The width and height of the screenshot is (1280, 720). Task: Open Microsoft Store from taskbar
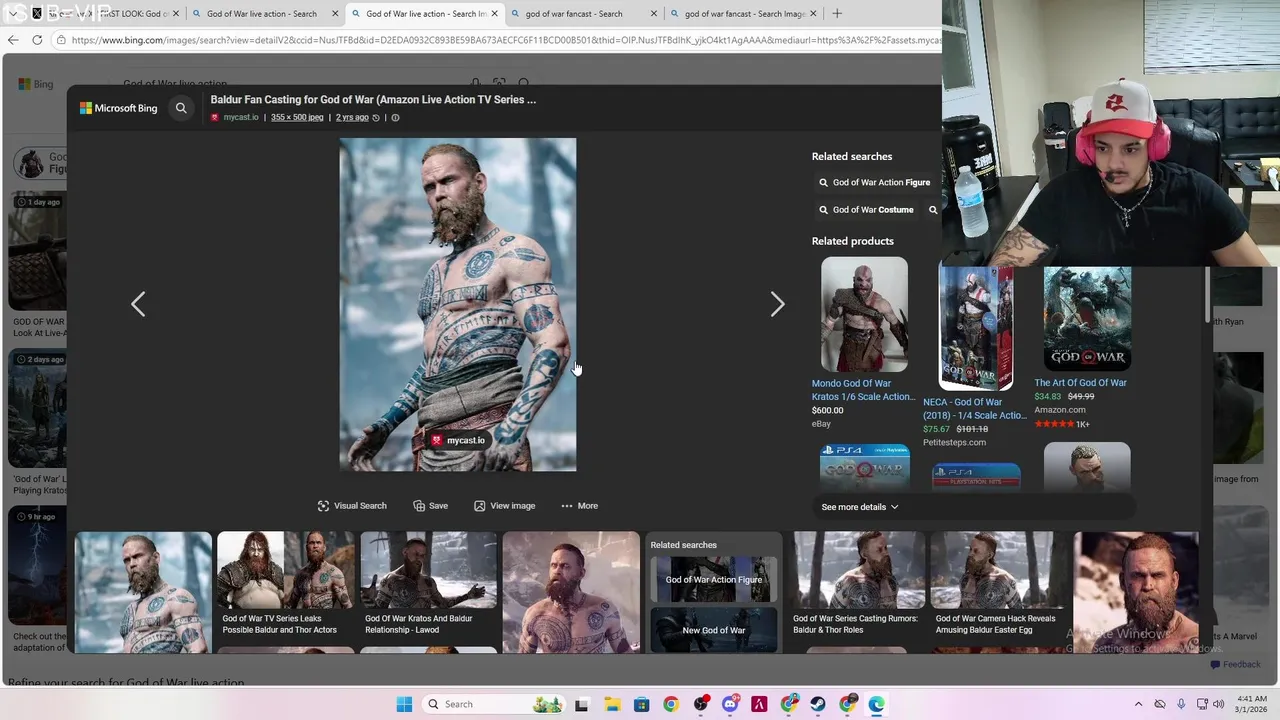coord(641,704)
